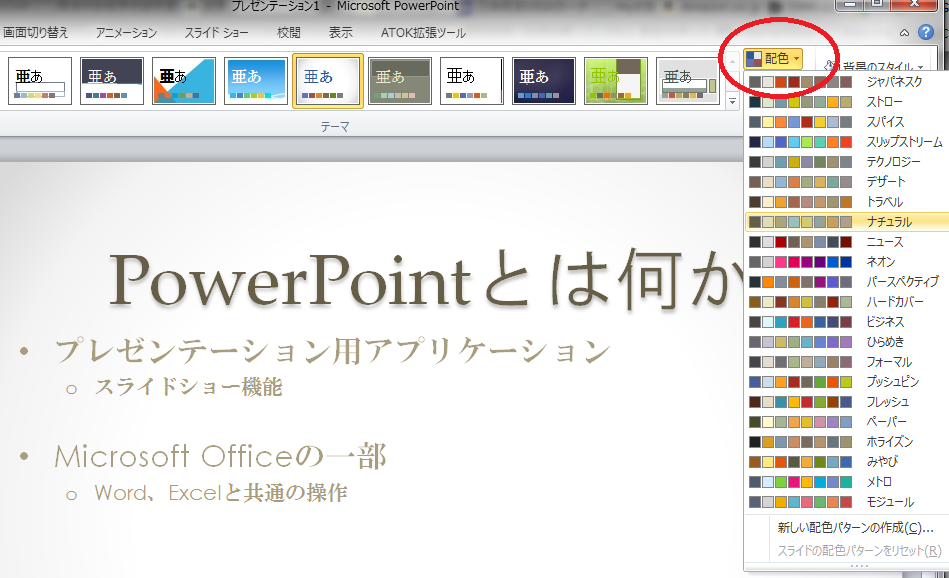Click sub-bullet スライドショー機能
This screenshot has width=949, height=578.
(188, 387)
